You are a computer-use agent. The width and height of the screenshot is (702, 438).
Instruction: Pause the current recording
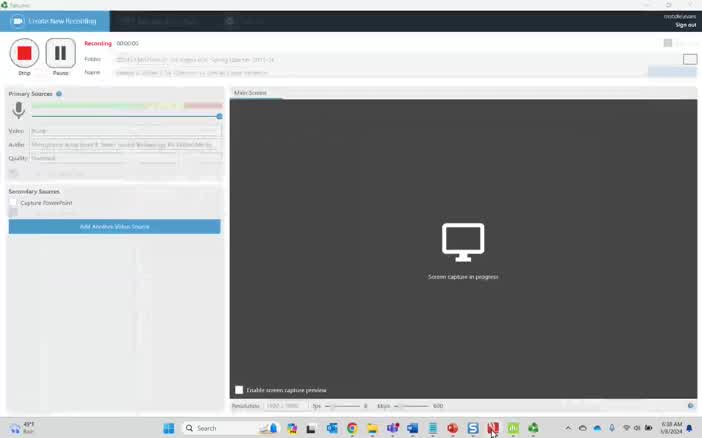[x=60, y=53]
